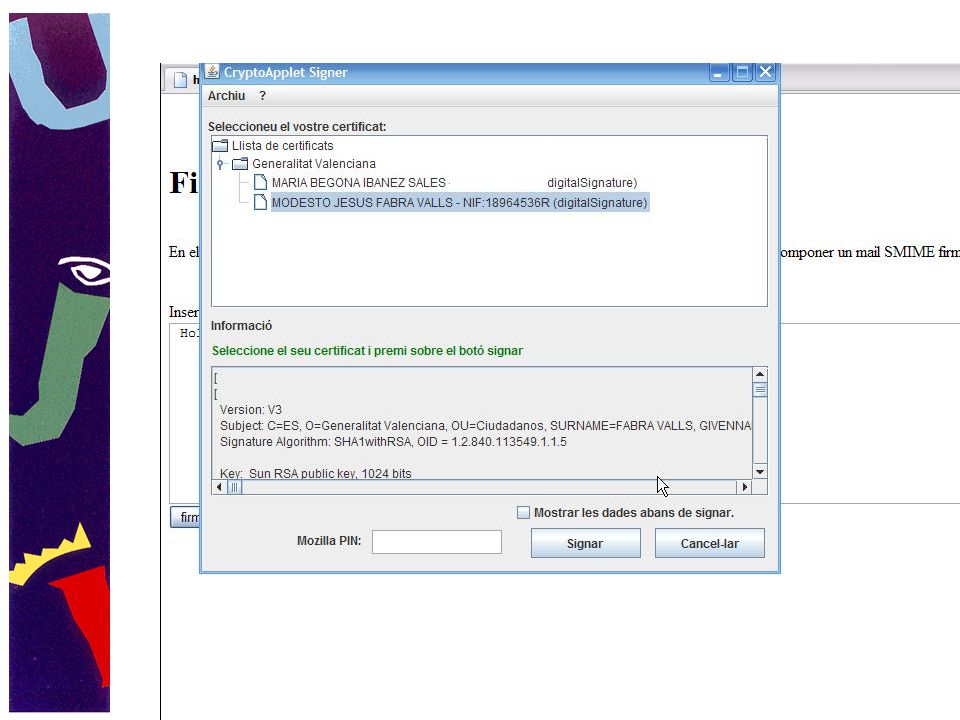Screen dimensions: 960x720
Task: Click the 'Signature Algorithm: SHA1withRSA' line
Action: pyautogui.click(x=393, y=441)
